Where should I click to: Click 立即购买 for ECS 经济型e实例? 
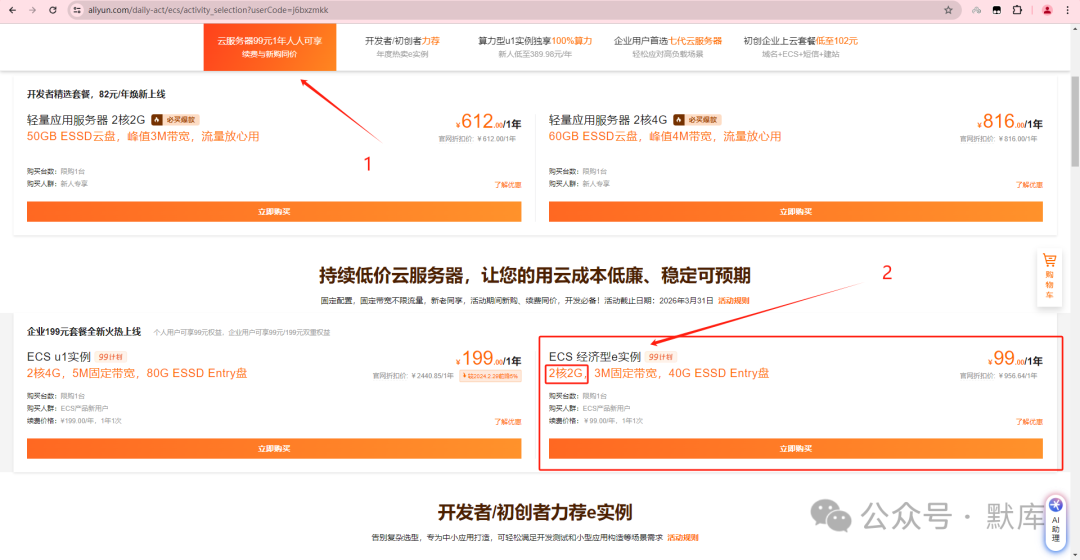click(796, 448)
